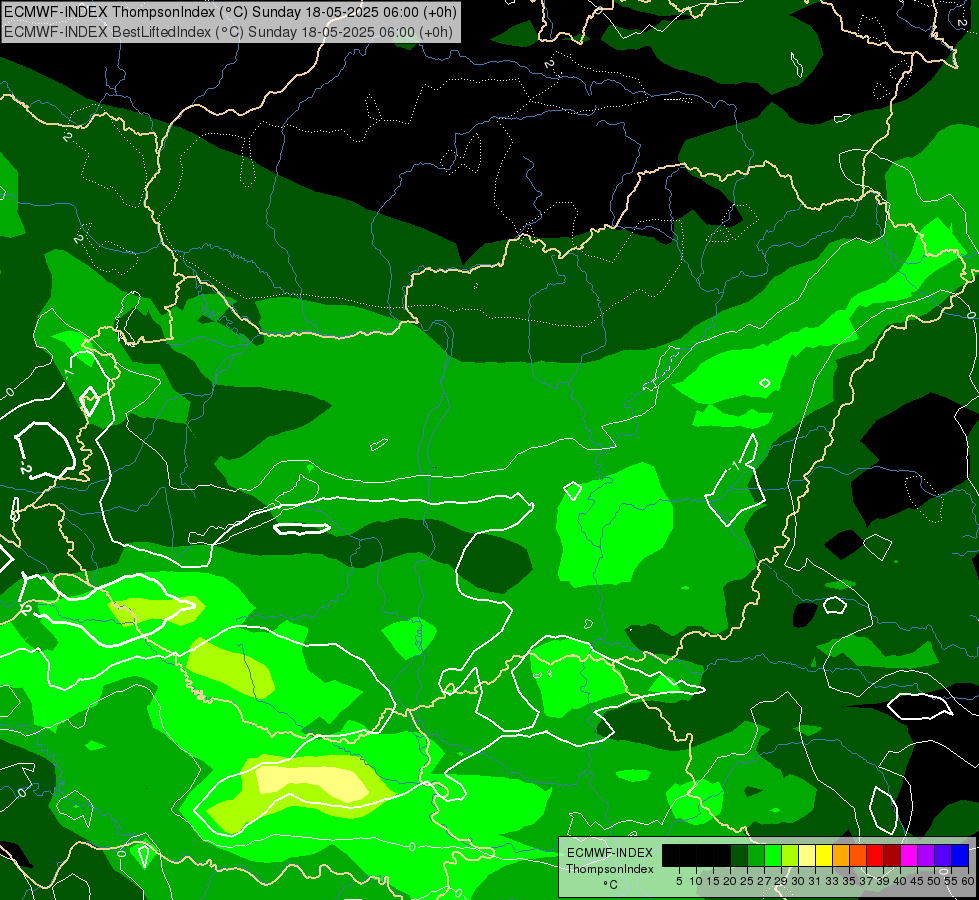Viewport: 979px width, 900px height.
Task: Click the legend tick value 5
Action: pyautogui.click(x=679, y=881)
